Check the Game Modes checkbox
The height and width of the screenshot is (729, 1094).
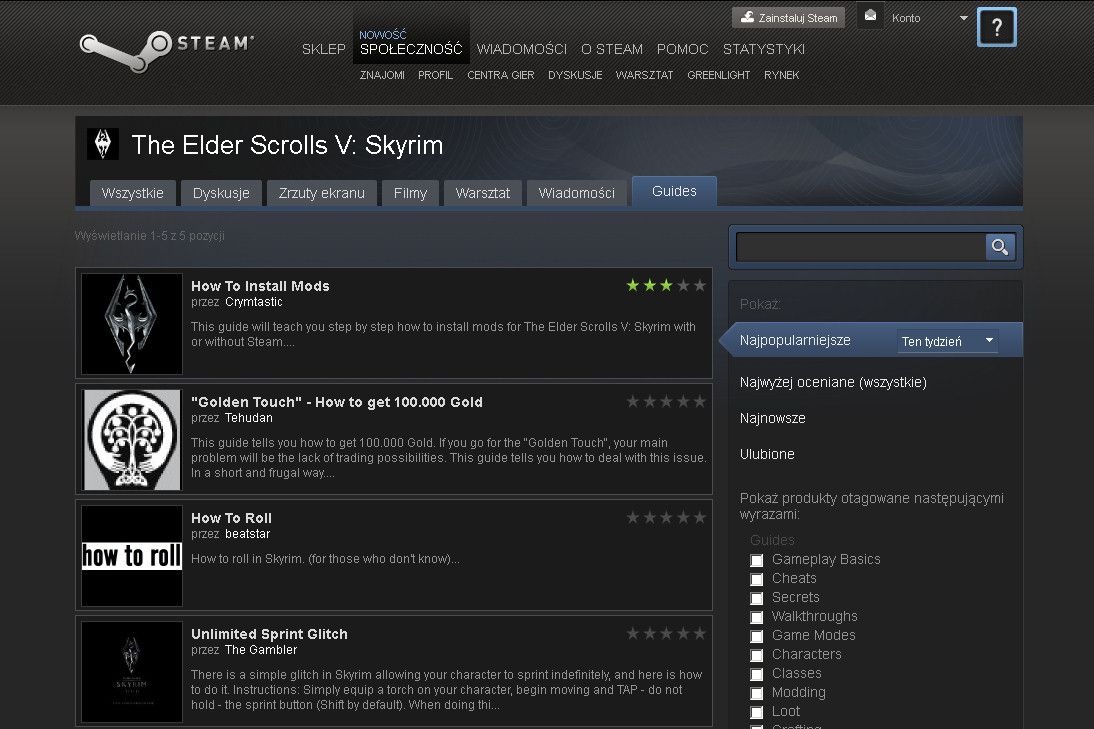(756, 636)
